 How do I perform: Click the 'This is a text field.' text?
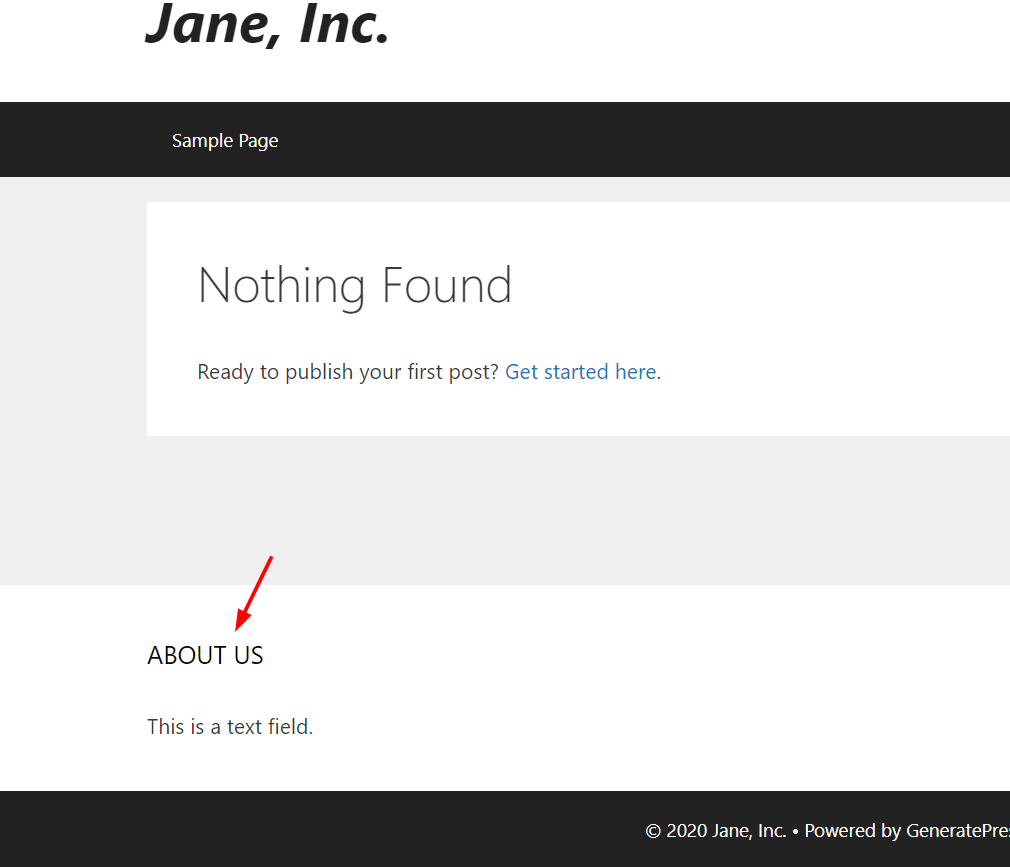(x=230, y=727)
